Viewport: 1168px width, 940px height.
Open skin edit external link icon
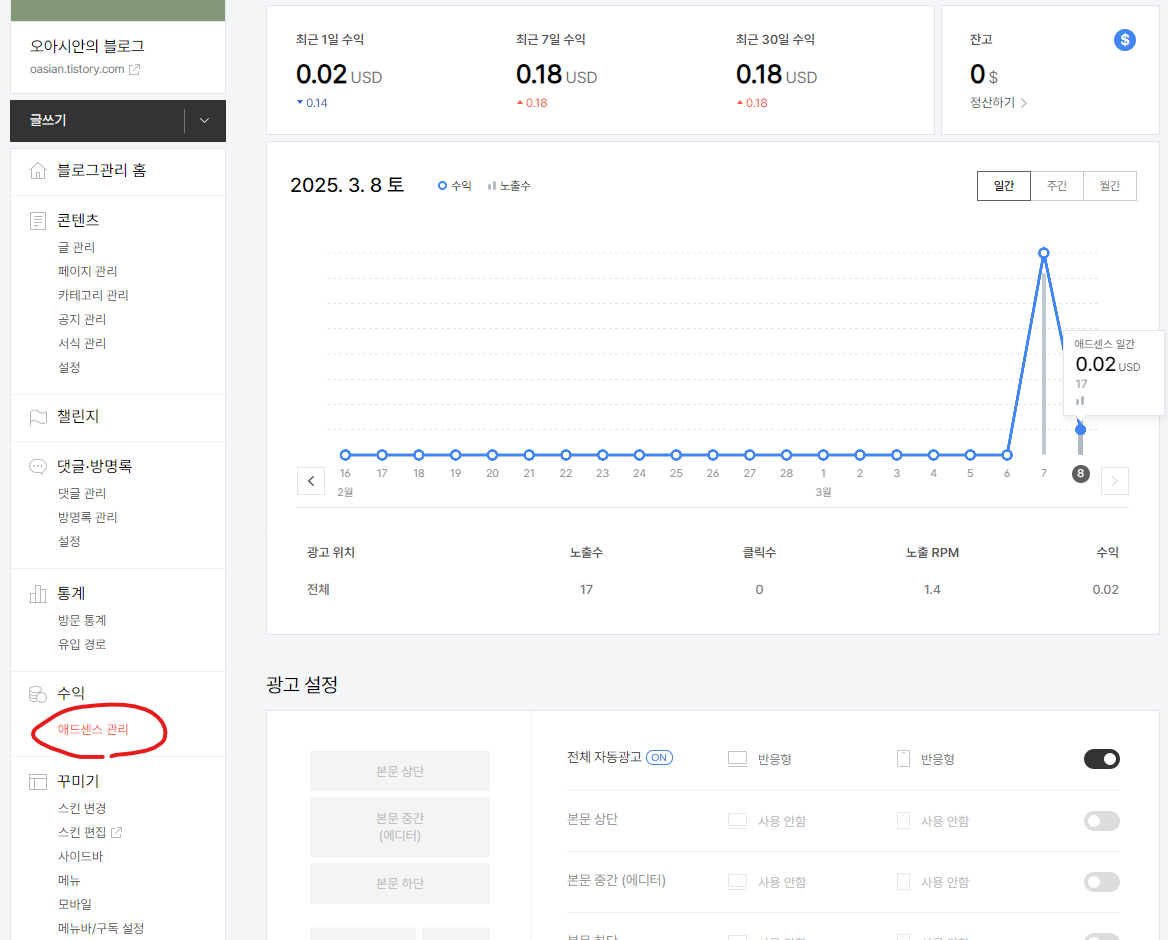click(116, 832)
